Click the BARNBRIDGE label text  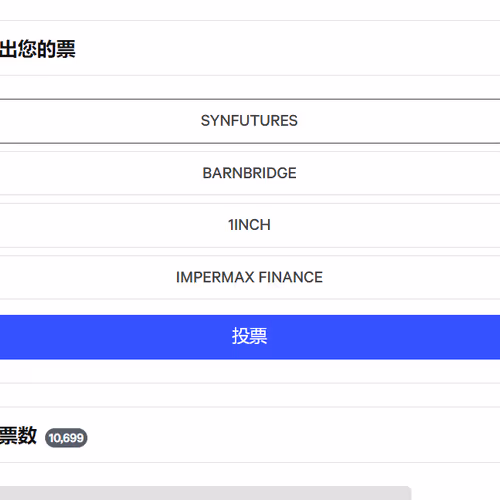(x=249, y=173)
